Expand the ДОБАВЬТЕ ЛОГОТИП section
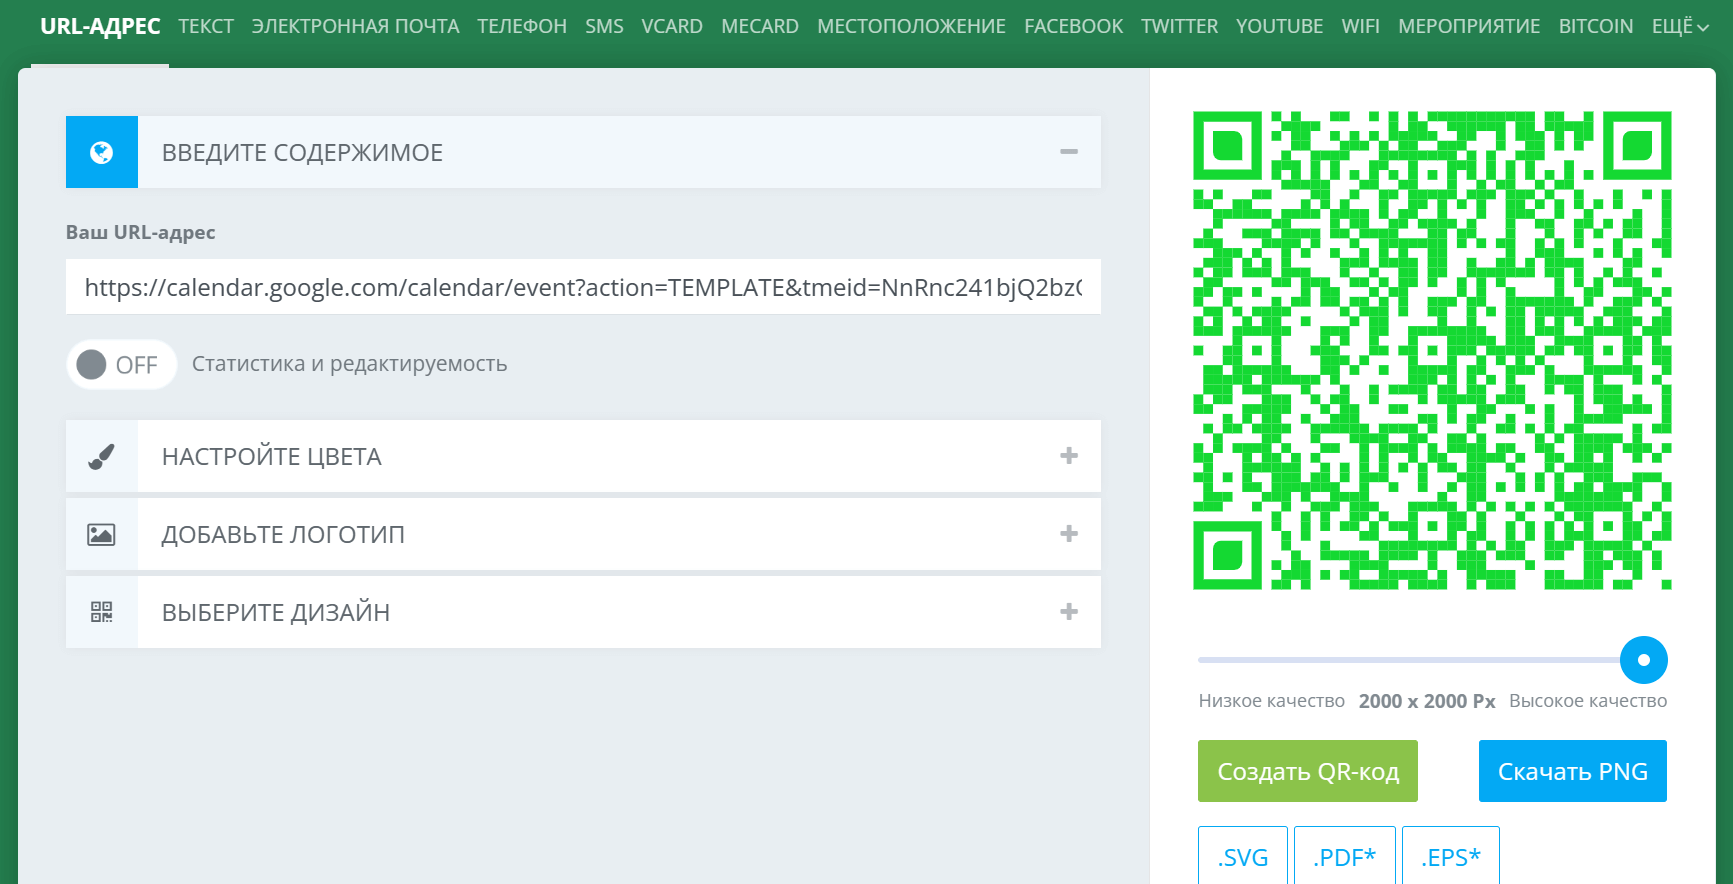The width and height of the screenshot is (1733, 884). click(1069, 534)
